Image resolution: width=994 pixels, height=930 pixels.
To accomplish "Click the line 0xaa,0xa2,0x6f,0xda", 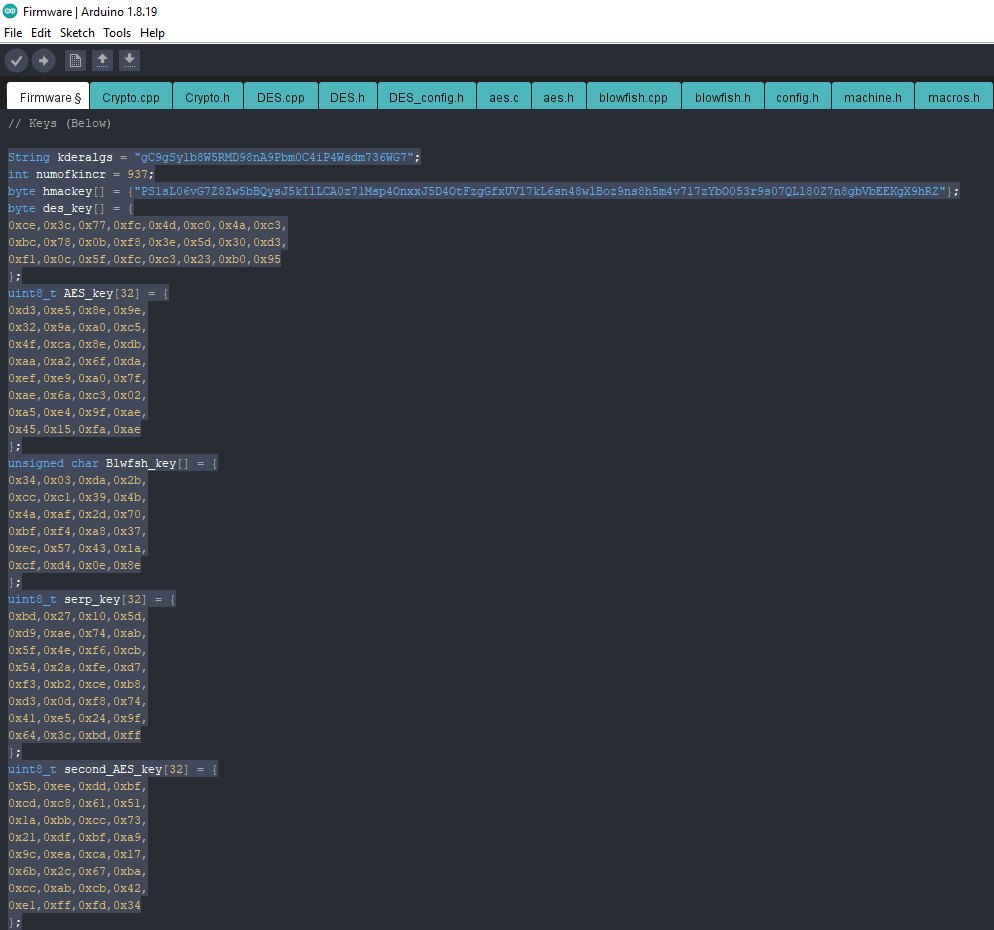I will 77,361.
